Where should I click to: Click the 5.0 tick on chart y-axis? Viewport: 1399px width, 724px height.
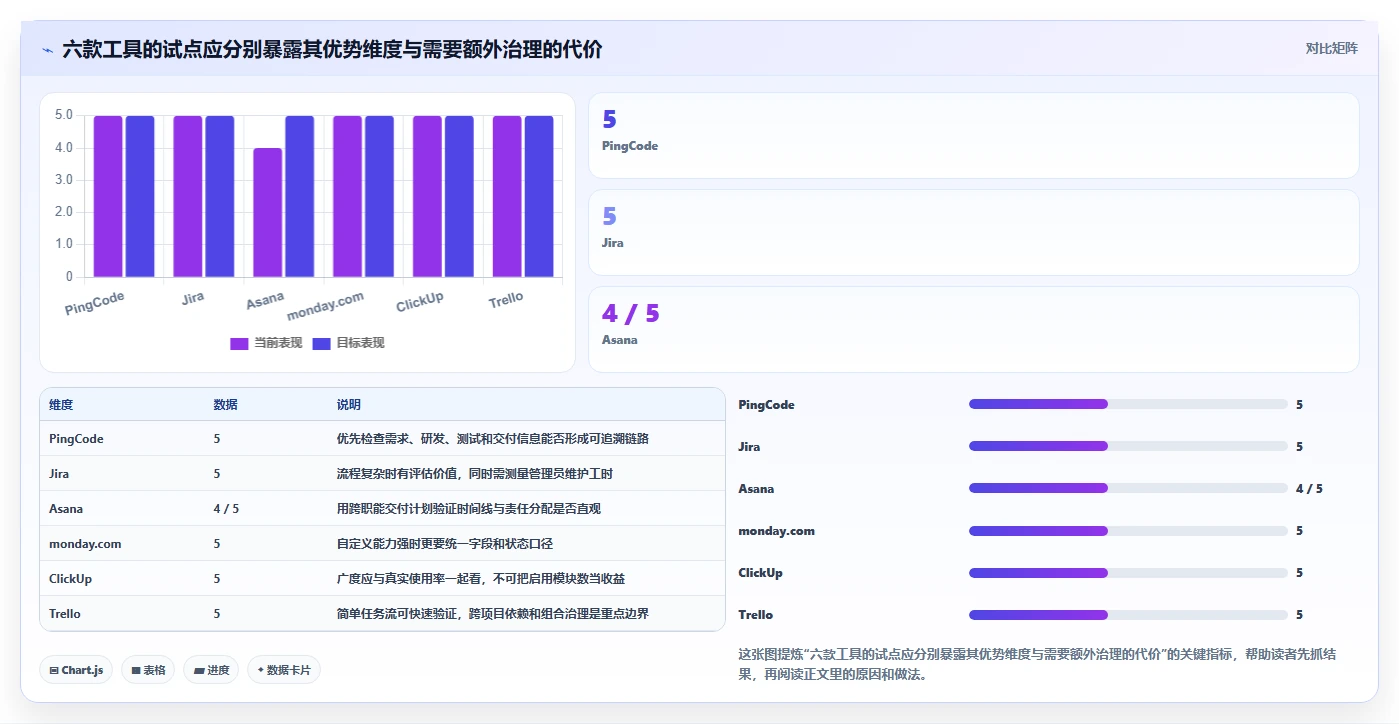pos(63,116)
